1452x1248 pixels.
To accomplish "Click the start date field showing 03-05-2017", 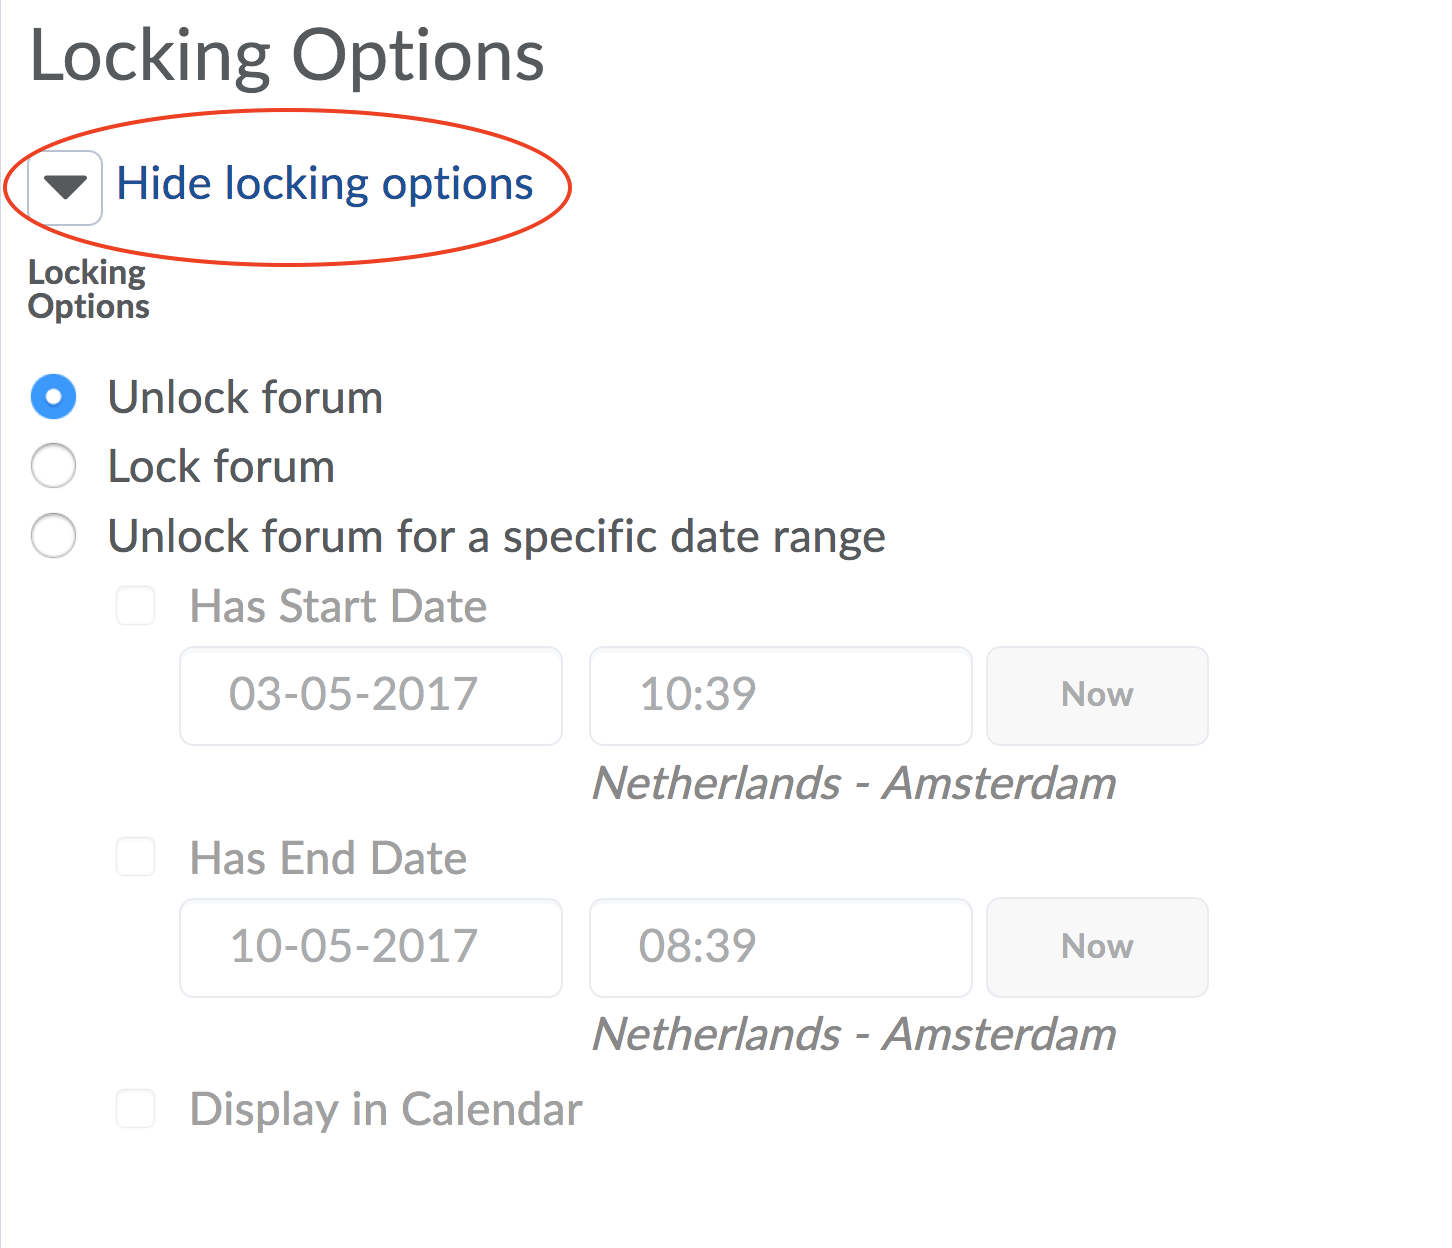I will 371,695.
